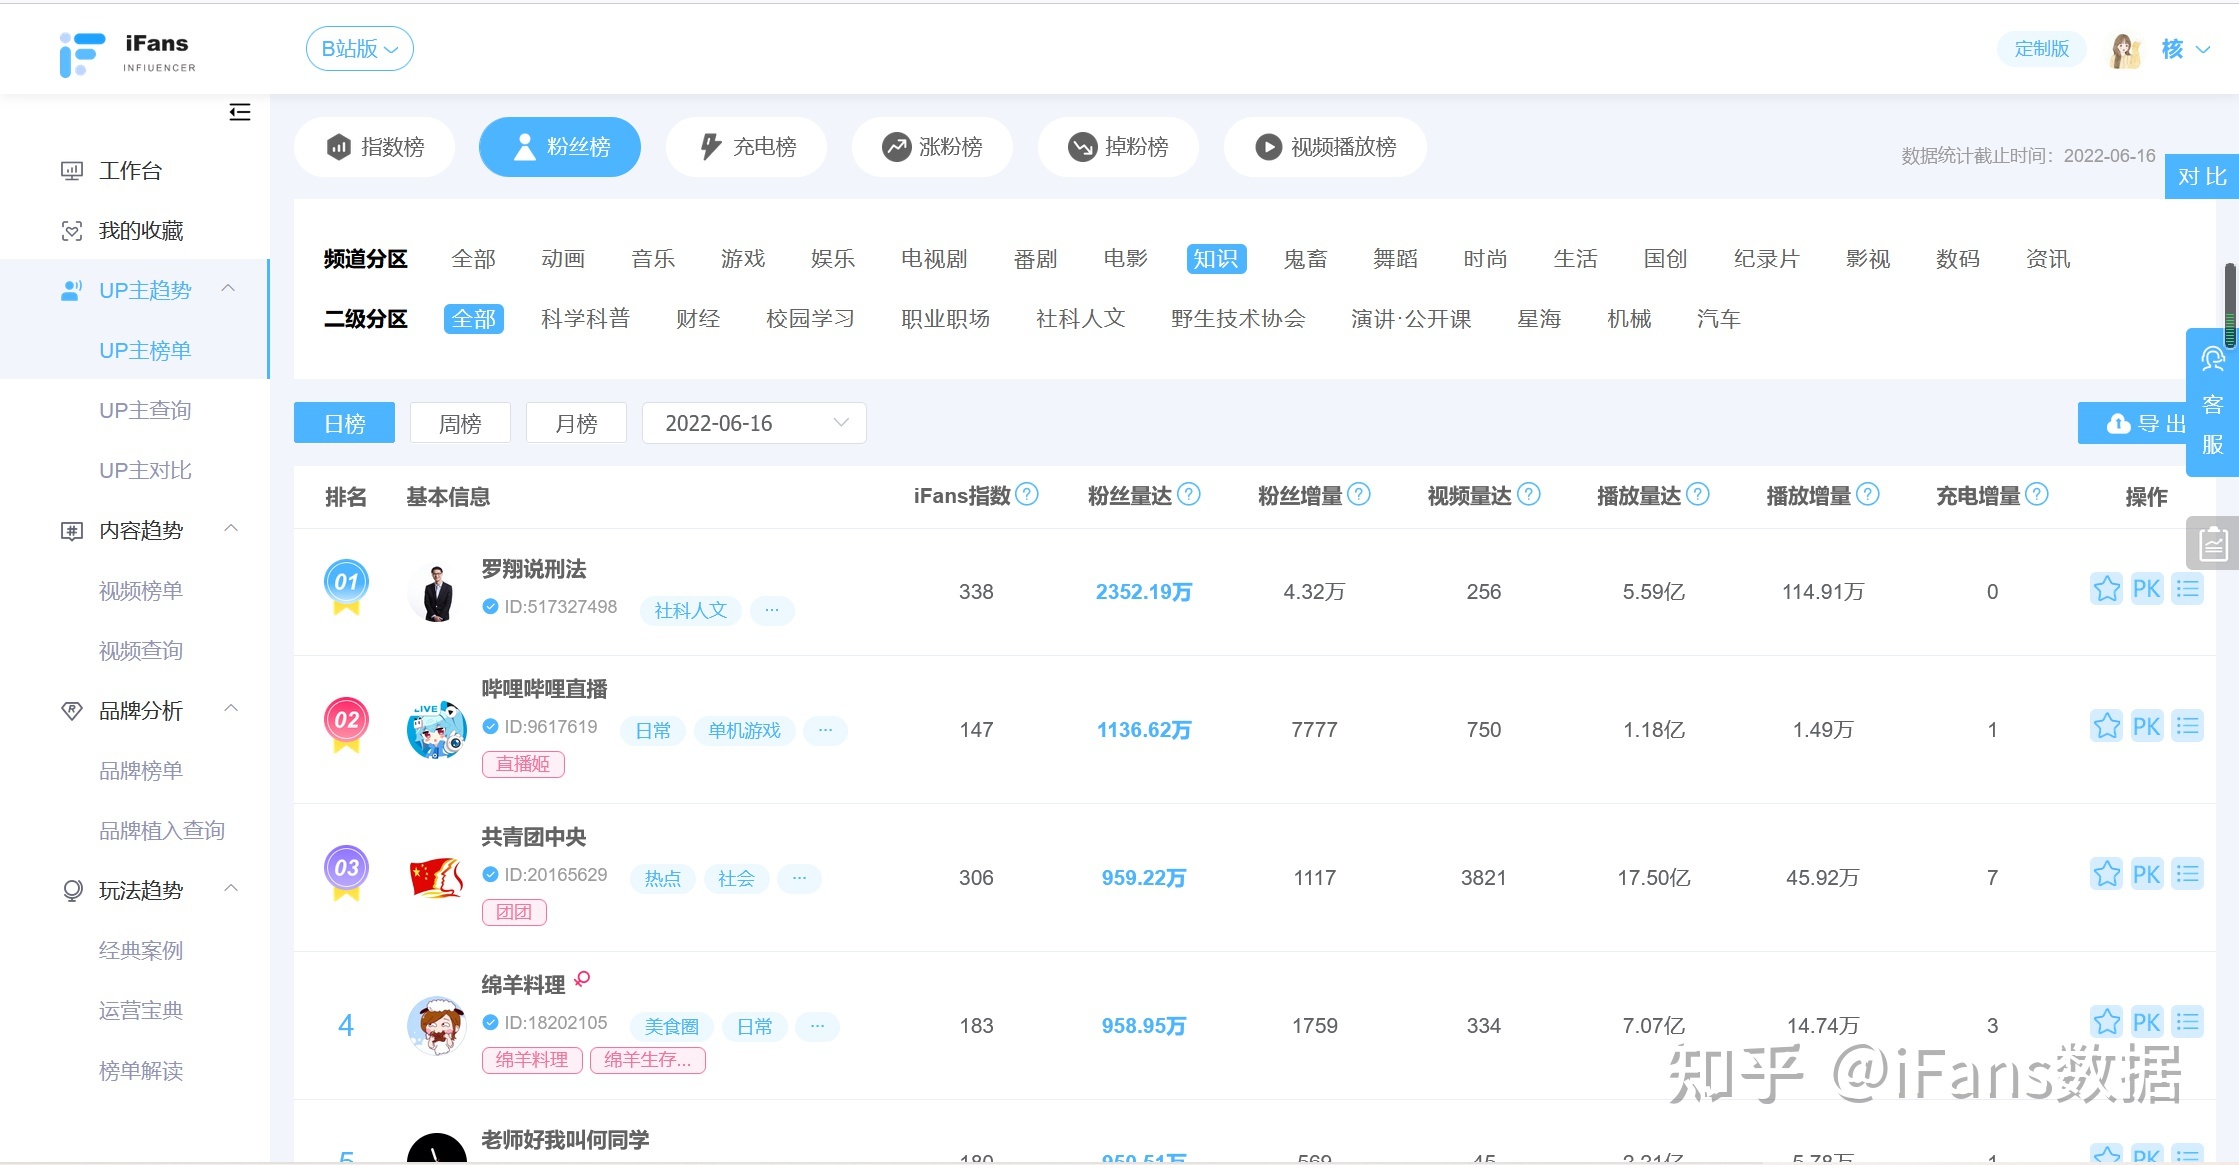The width and height of the screenshot is (2239, 1165).
Task: Click the PK icon for 哔哩哔哩直播
Action: 2146,727
